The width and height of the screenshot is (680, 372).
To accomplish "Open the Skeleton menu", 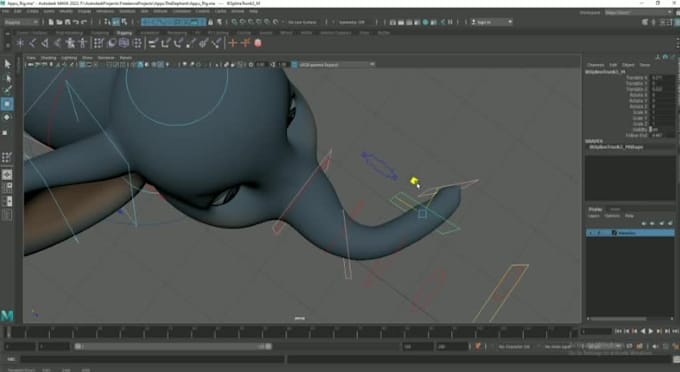I will tap(127, 11).
